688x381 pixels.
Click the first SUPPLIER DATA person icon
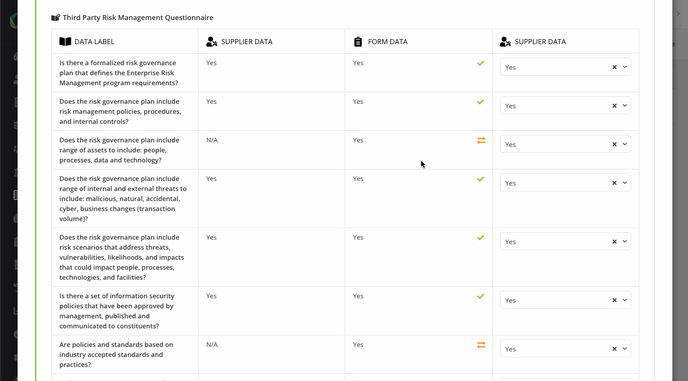pos(212,42)
